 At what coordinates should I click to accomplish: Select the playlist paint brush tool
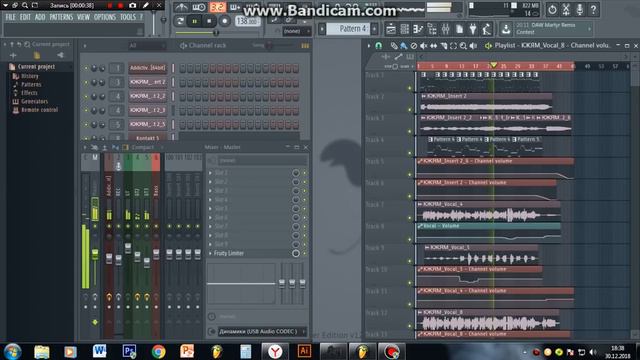[x=404, y=46]
